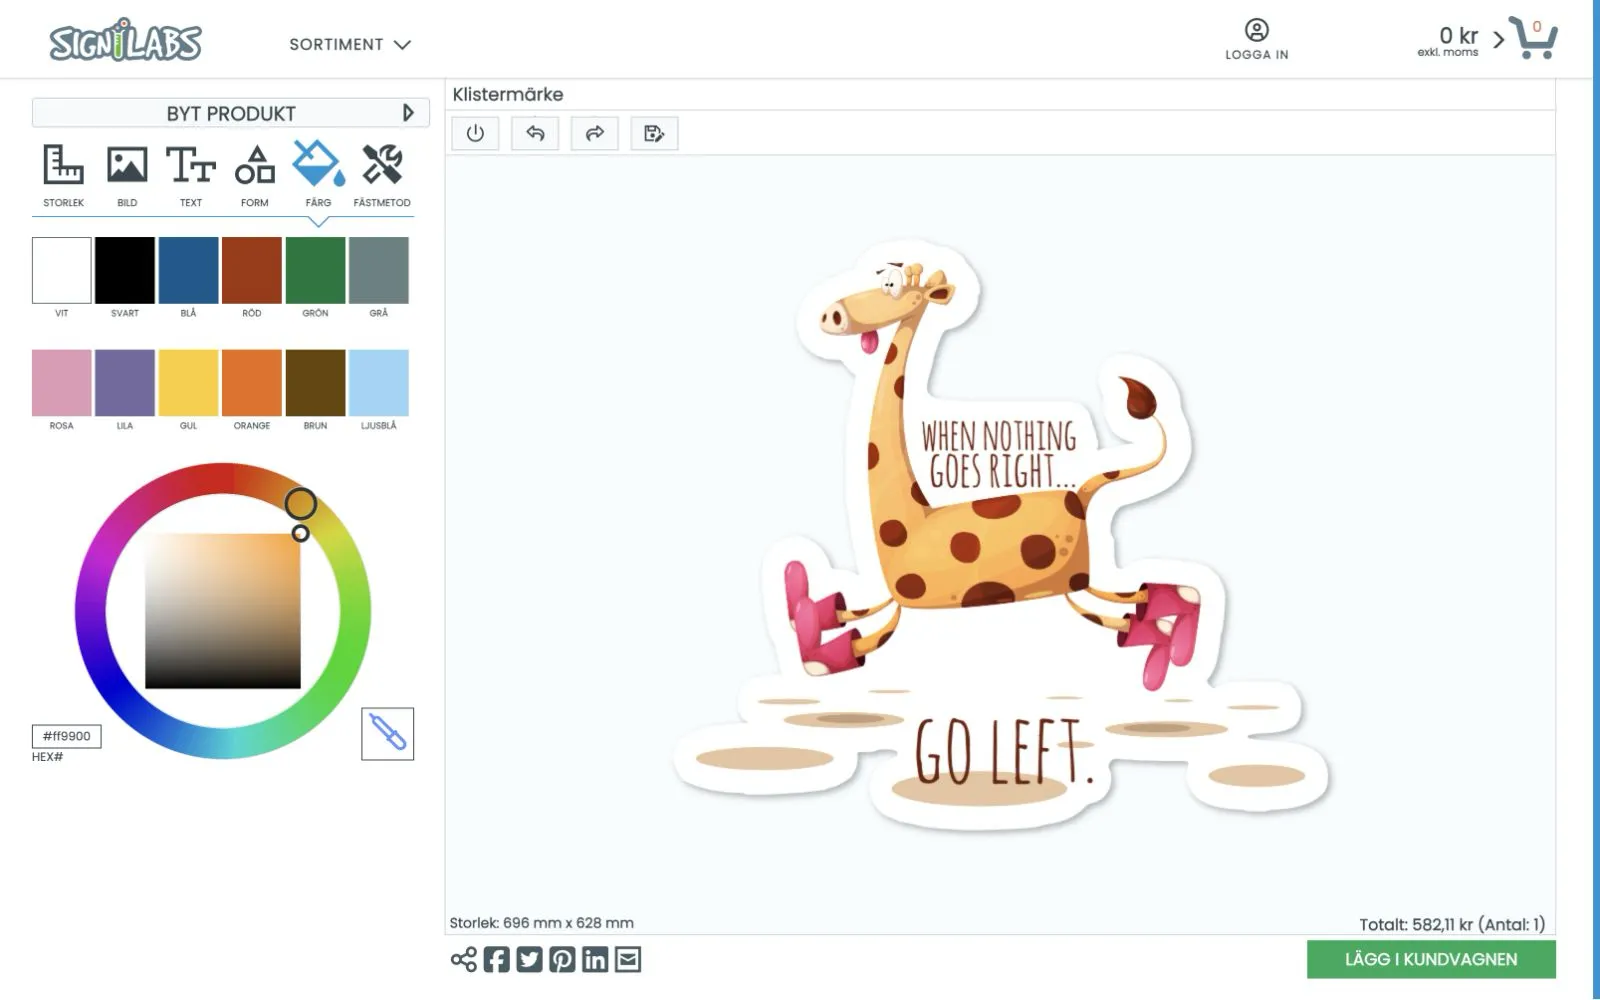The image size is (1600, 1000).
Task: Click the saturation square handle
Action: click(x=300, y=534)
